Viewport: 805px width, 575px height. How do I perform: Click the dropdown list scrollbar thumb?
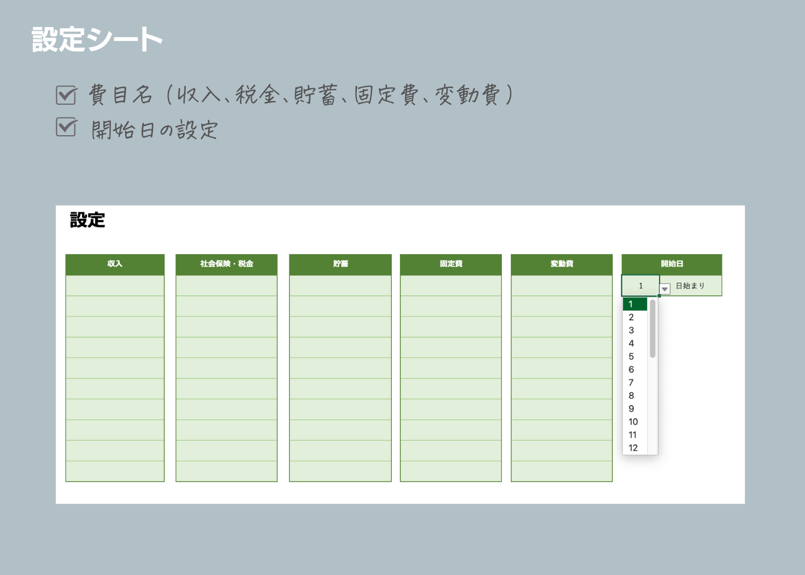pos(653,330)
